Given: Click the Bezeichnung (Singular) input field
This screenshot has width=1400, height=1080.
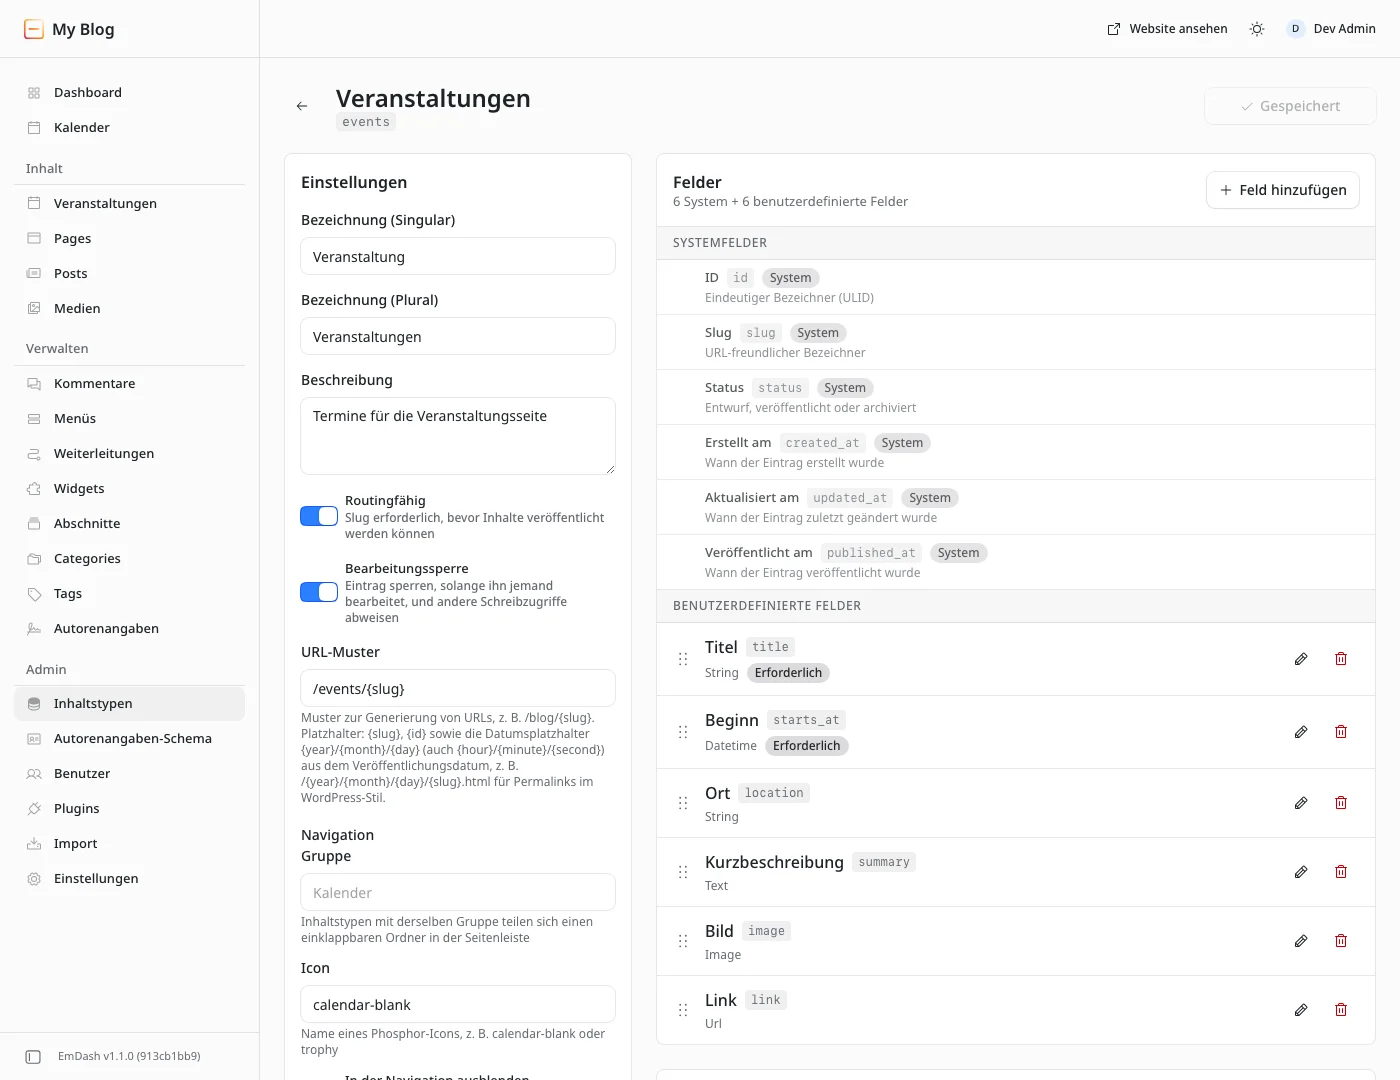Looking at the screenshot, I should point(458,256).
